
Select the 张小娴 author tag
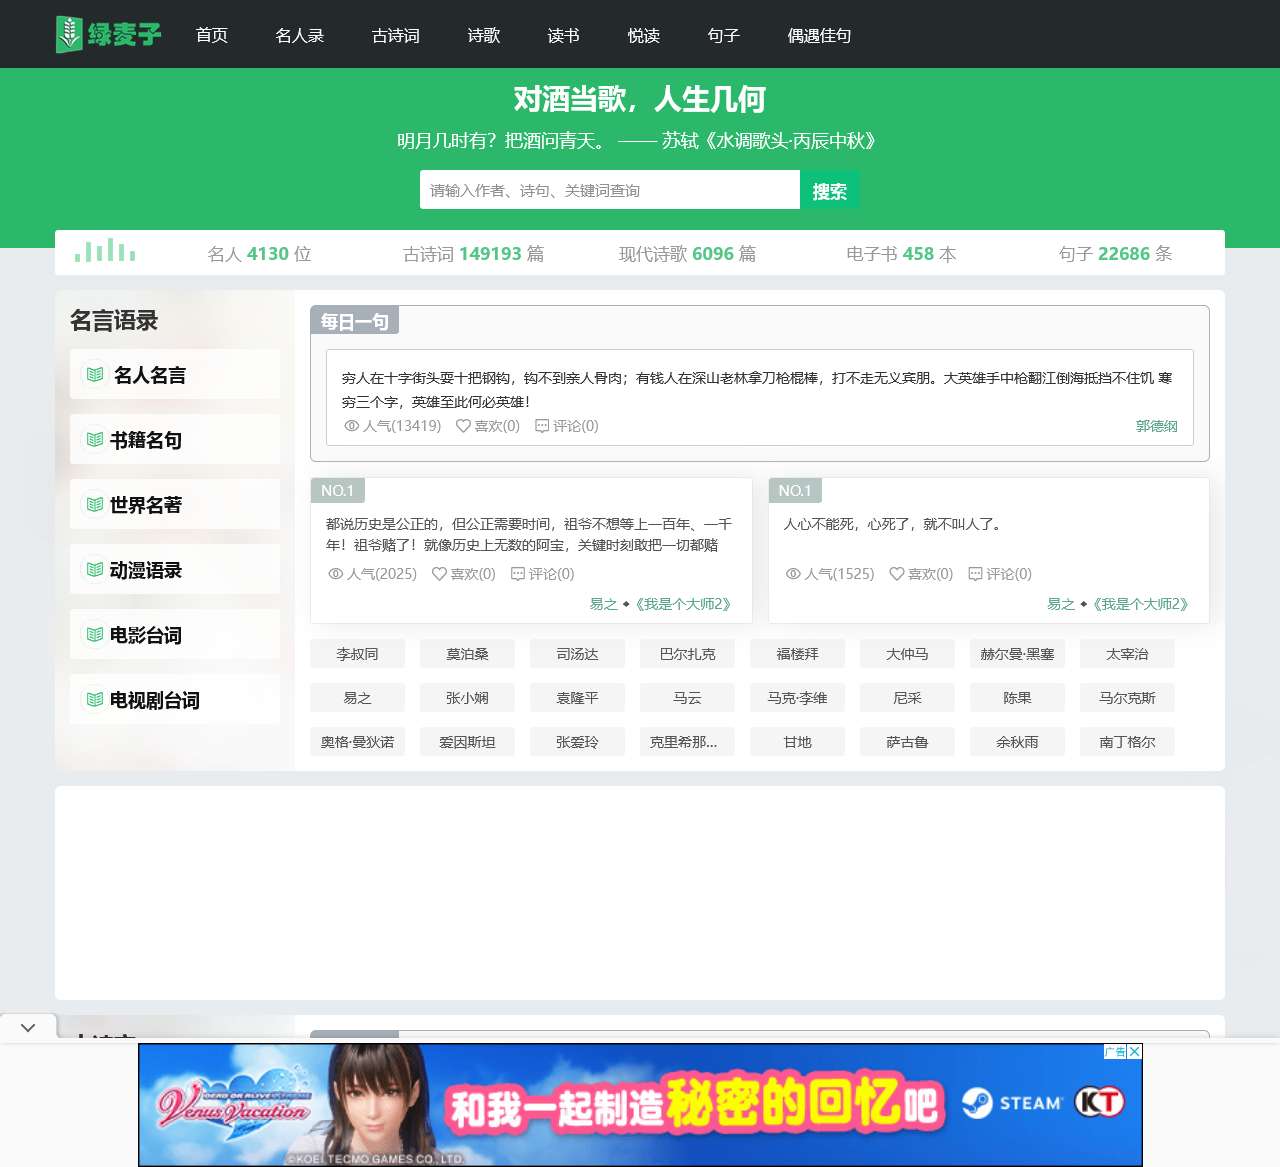(x=467, y=698)
